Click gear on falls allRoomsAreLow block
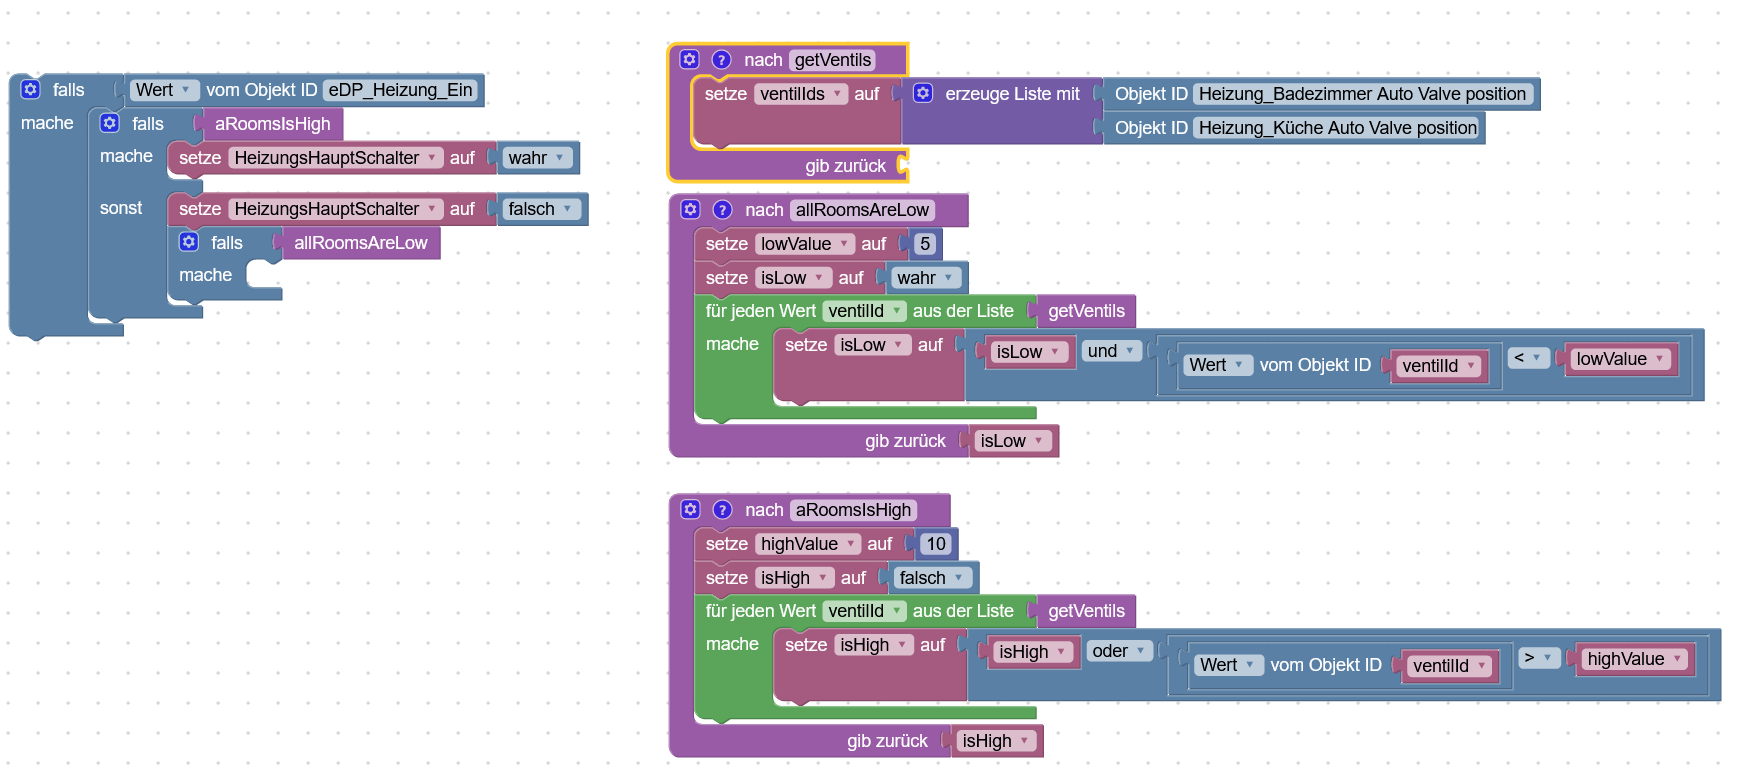 click(189, 242)
